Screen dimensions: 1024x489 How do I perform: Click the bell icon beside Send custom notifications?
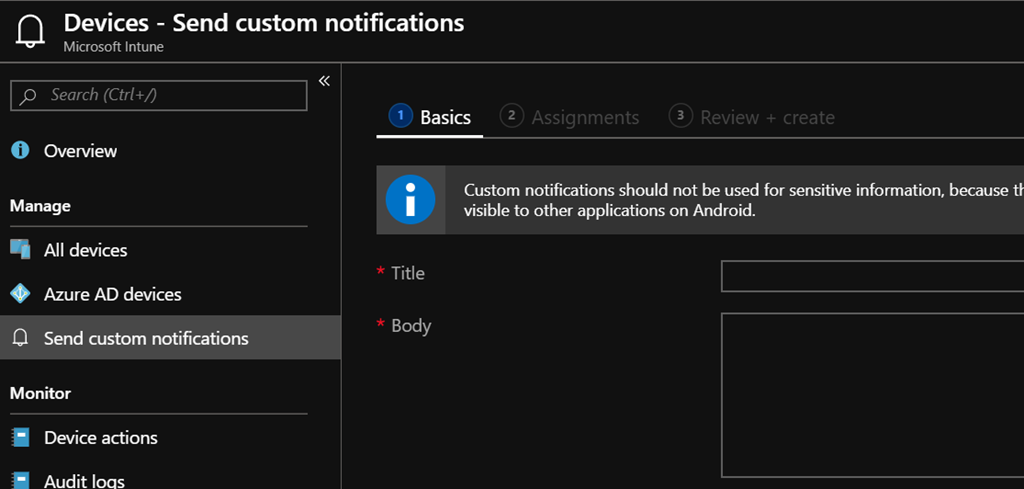point(20,338)
